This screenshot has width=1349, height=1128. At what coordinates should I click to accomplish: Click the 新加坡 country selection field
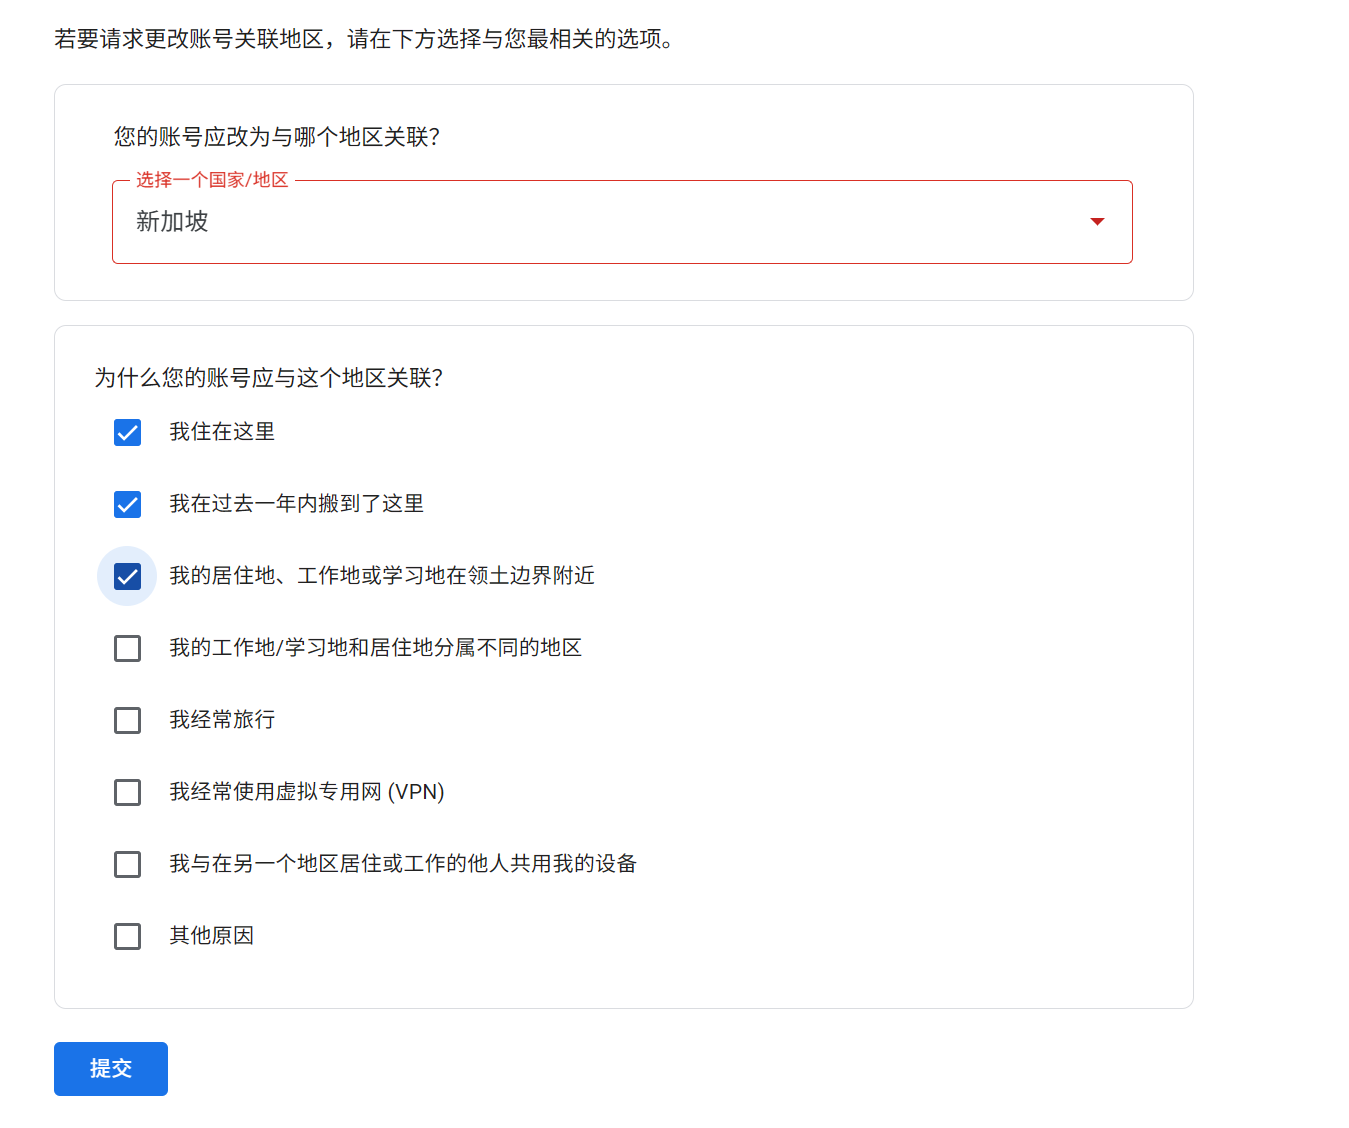coord(622,222)
